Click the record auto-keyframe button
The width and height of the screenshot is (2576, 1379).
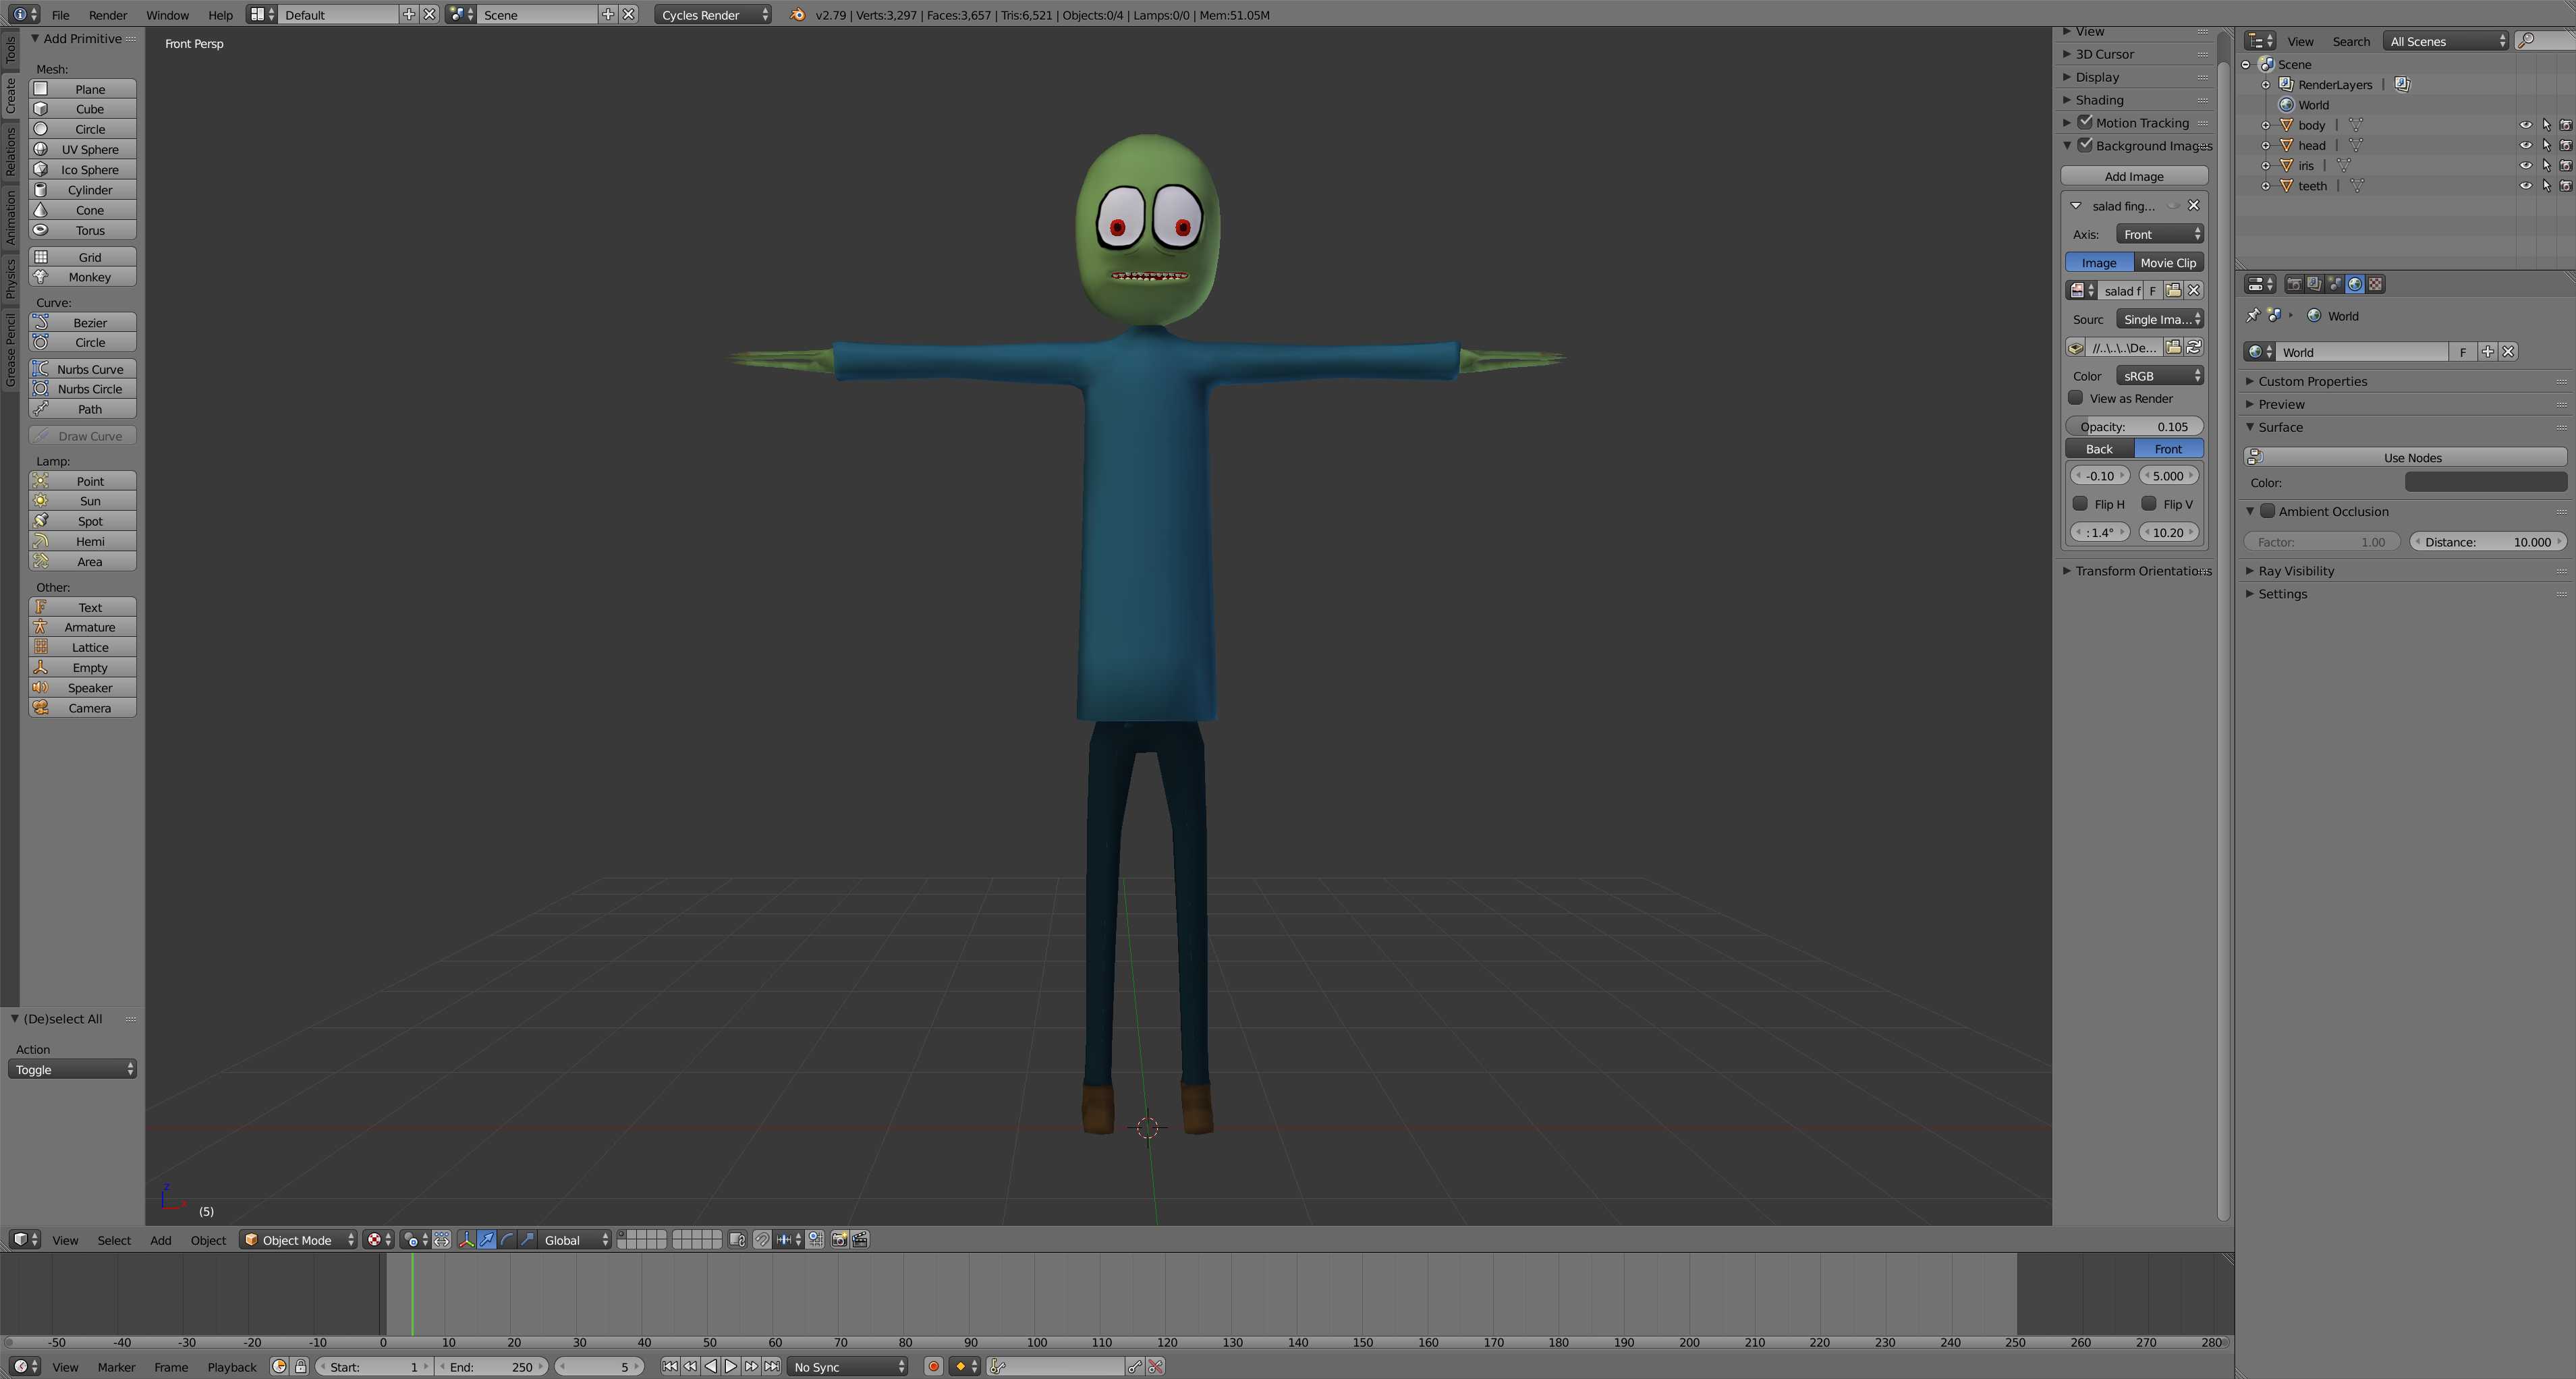click(933, 1366)
